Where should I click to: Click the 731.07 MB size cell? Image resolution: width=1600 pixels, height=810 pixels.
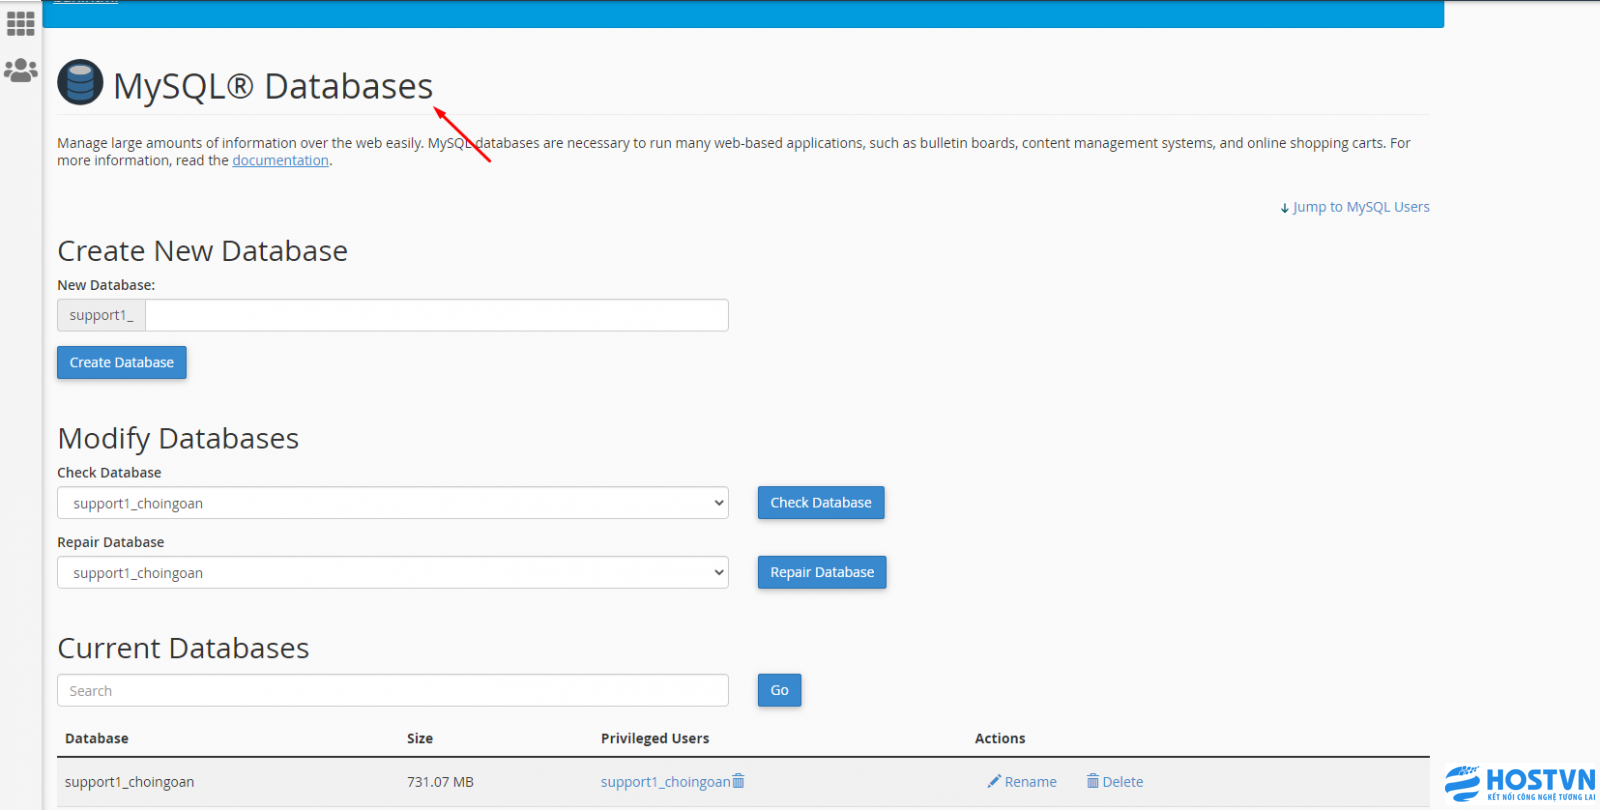tap(440, 782)
